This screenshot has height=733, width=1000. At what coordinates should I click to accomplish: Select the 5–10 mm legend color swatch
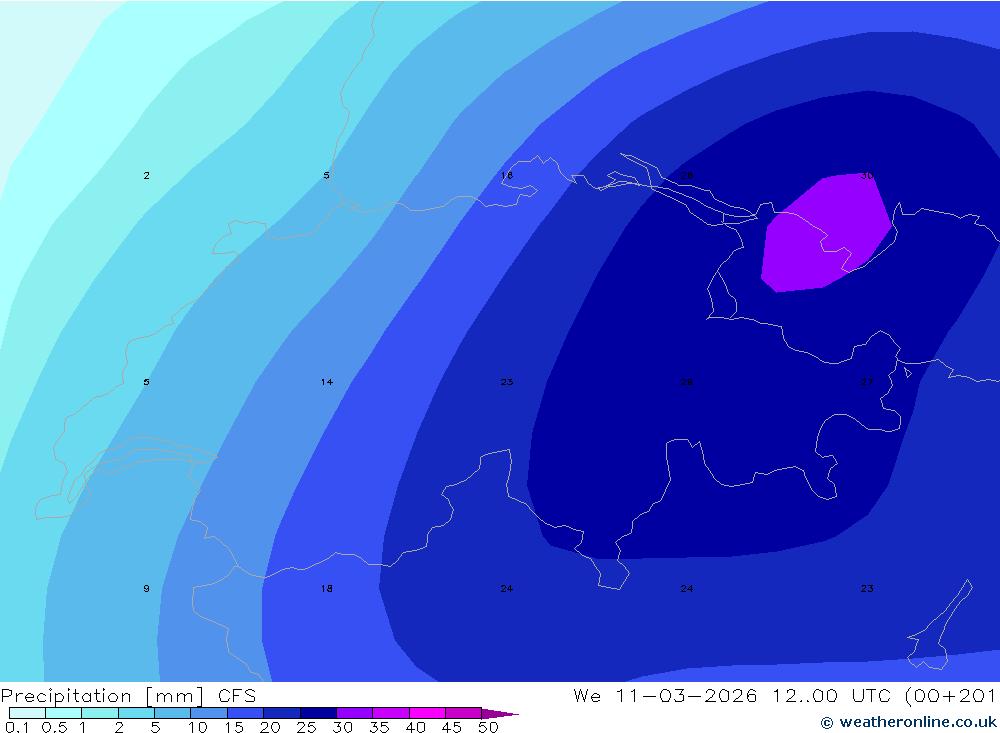(172, 713)
